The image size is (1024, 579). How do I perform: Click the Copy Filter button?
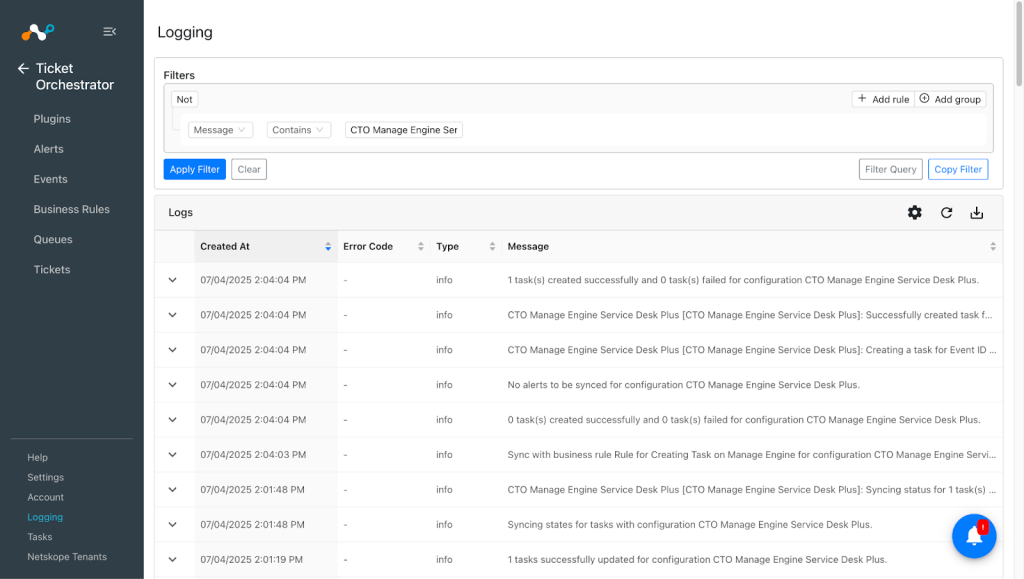coord(958,169)
